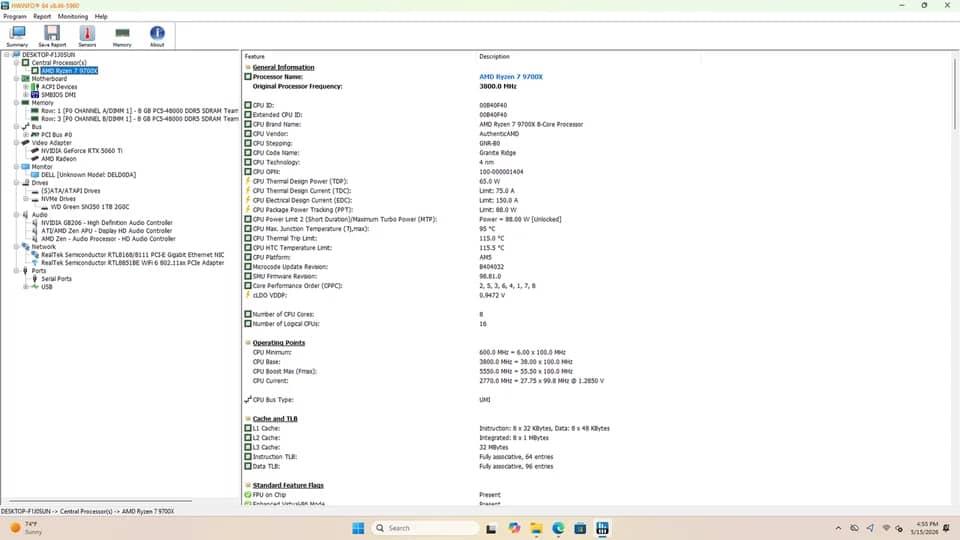Select NVIDIA GeForce RTX 5060 Ti

81,151
